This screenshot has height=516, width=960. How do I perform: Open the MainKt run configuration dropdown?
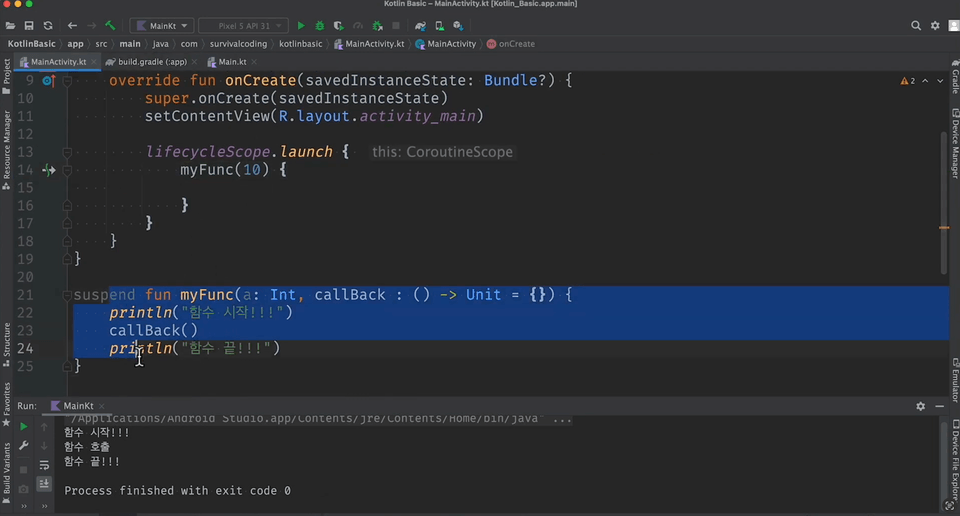click(162, 26)
